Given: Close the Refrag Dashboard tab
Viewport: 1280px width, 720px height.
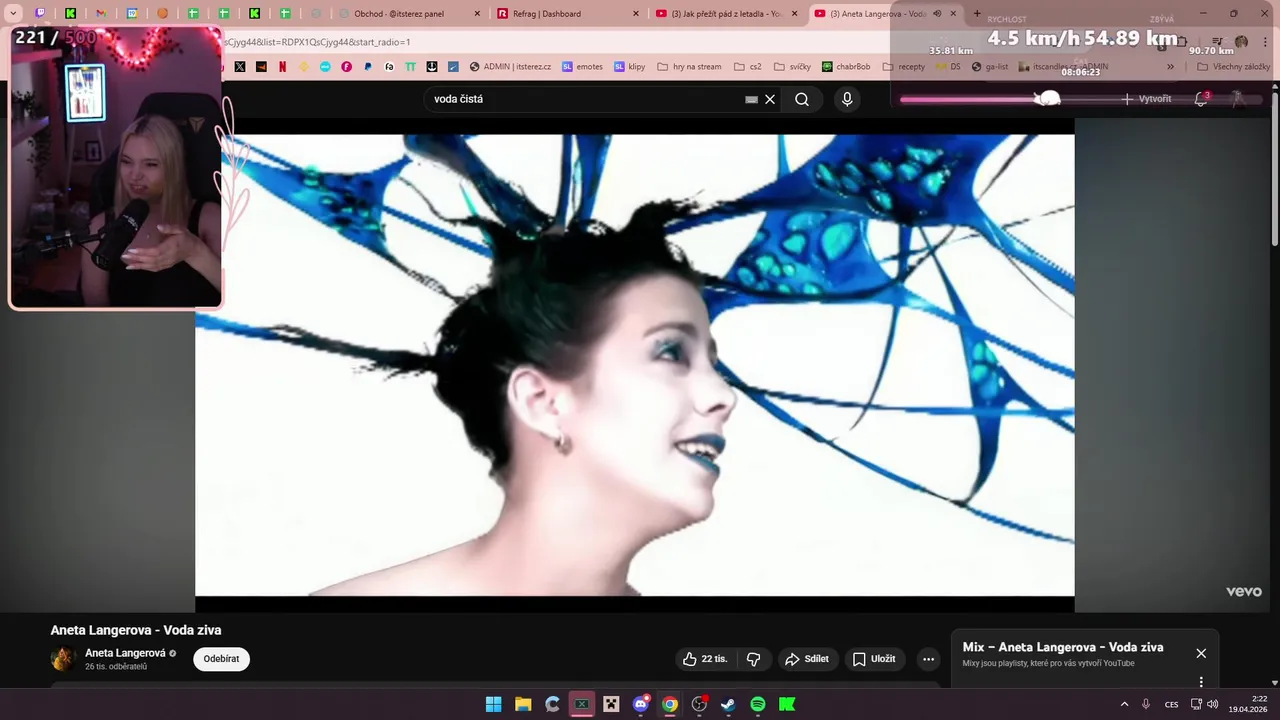Looking at the screenshot, I should (x=635, y=14).
